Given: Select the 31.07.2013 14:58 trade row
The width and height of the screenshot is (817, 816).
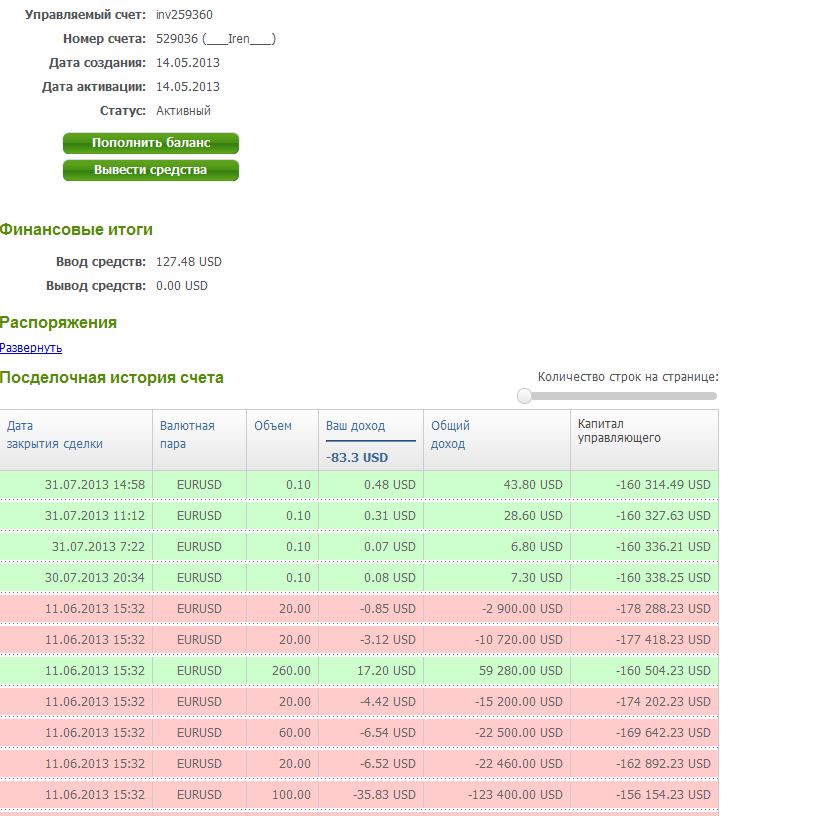Looking at the screenshot, I should (x=95, y=485).
